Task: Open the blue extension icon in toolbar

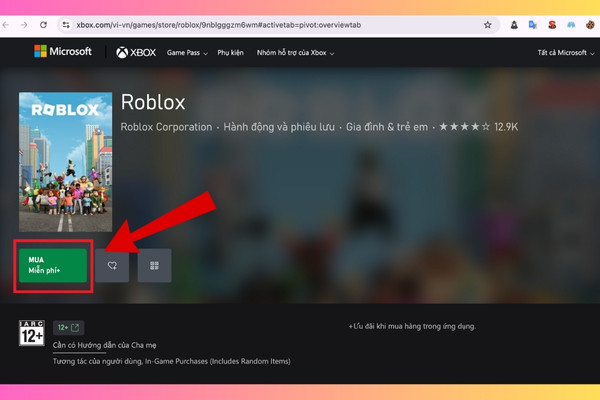Action: click(x=571, y=25)
